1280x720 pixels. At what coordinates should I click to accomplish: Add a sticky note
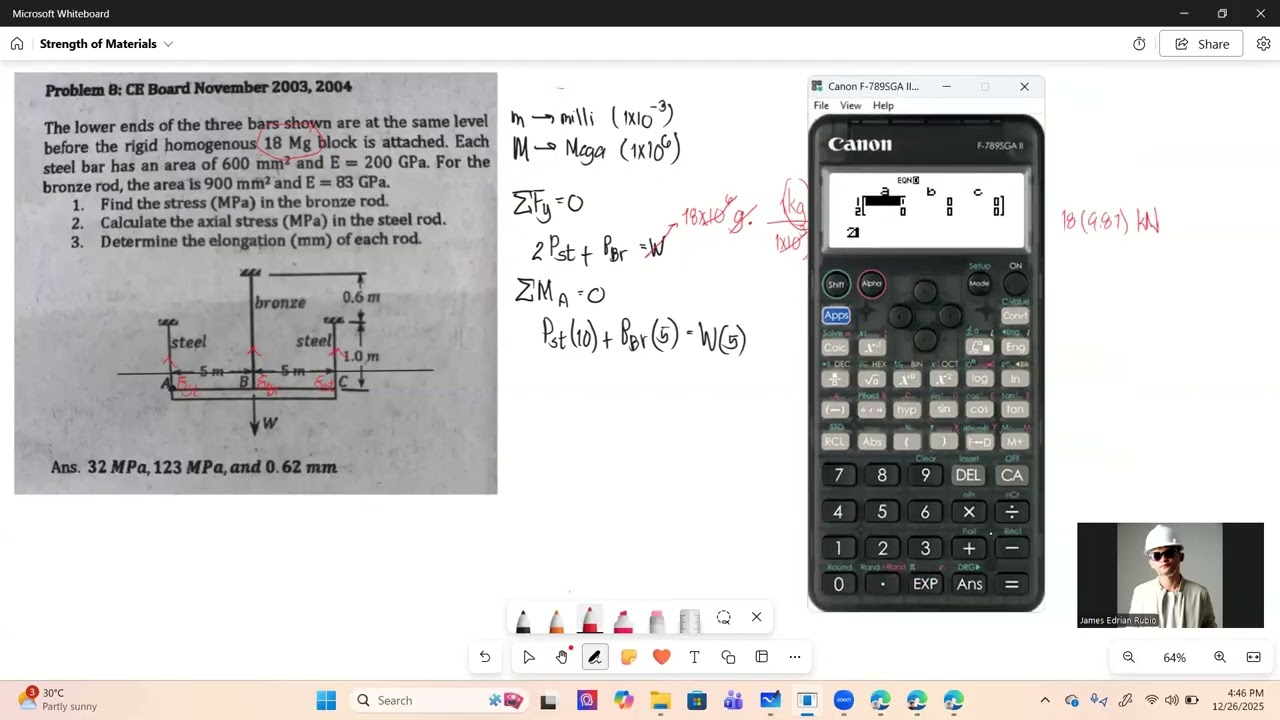628,657
